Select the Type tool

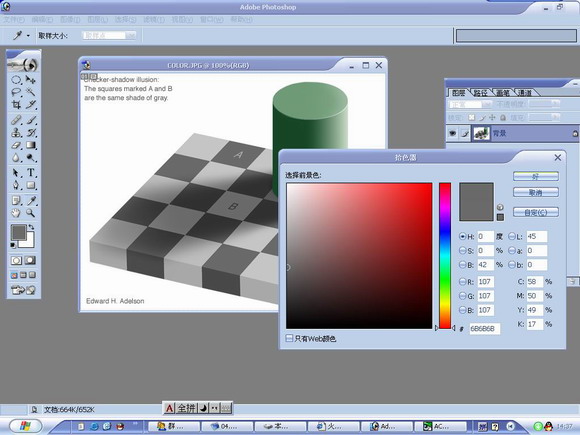pos(31,173)
